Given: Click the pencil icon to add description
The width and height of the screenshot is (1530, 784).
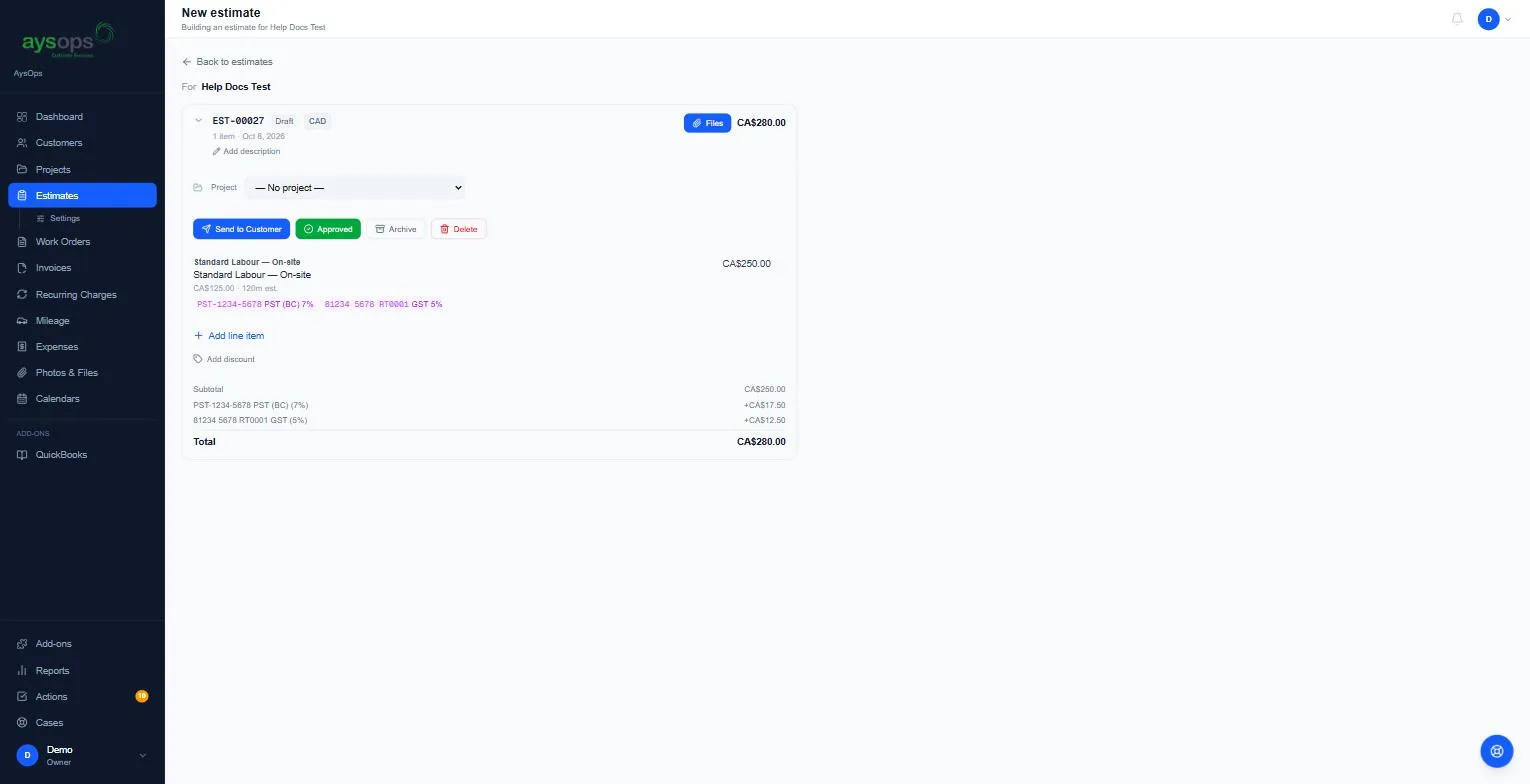Looking at the screenshot, I should click(216, 152).
